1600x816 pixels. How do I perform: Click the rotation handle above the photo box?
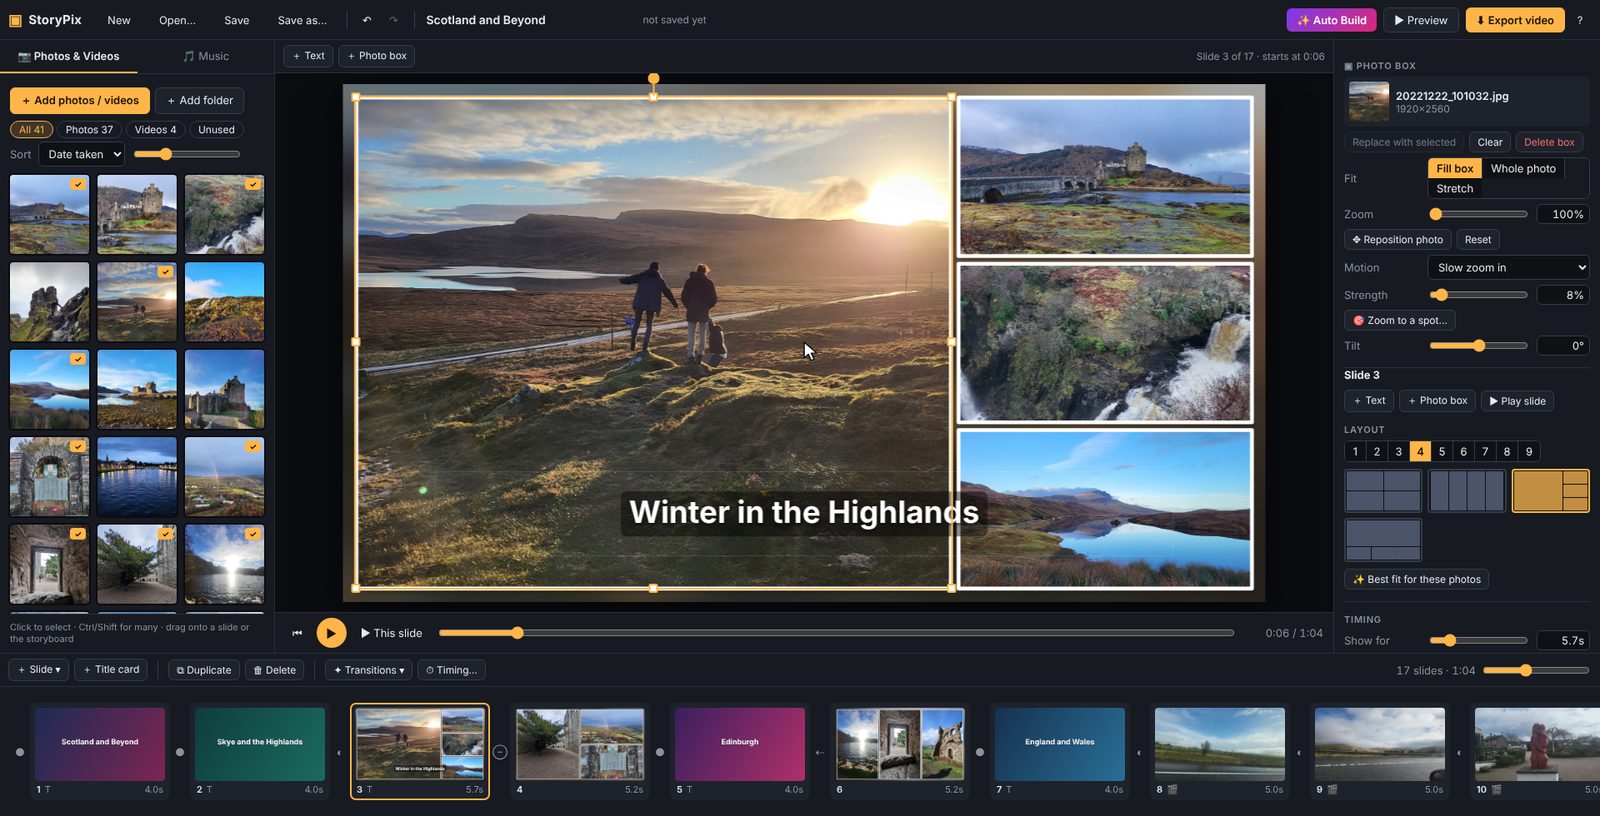pyautogui.click(x=653, y=78)
